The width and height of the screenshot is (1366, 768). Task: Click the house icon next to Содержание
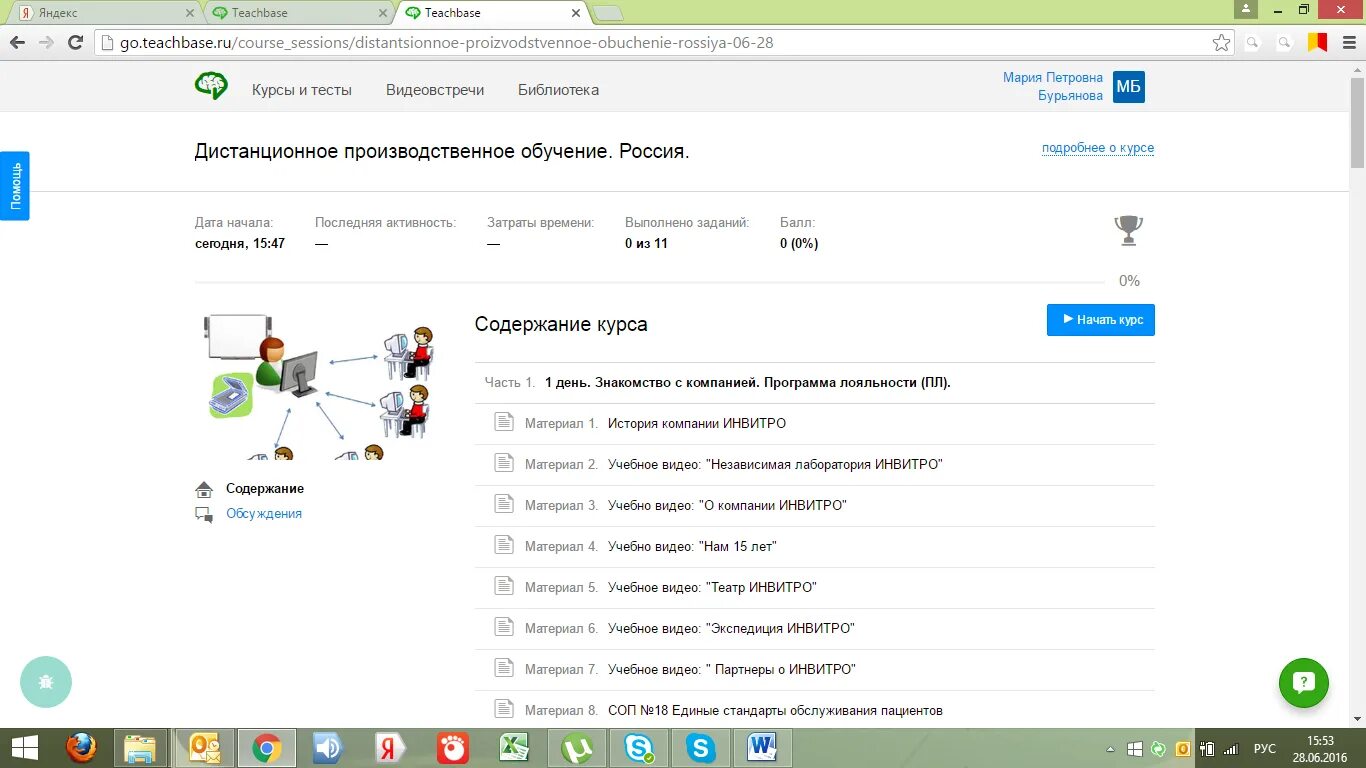(x=204, y=489)
